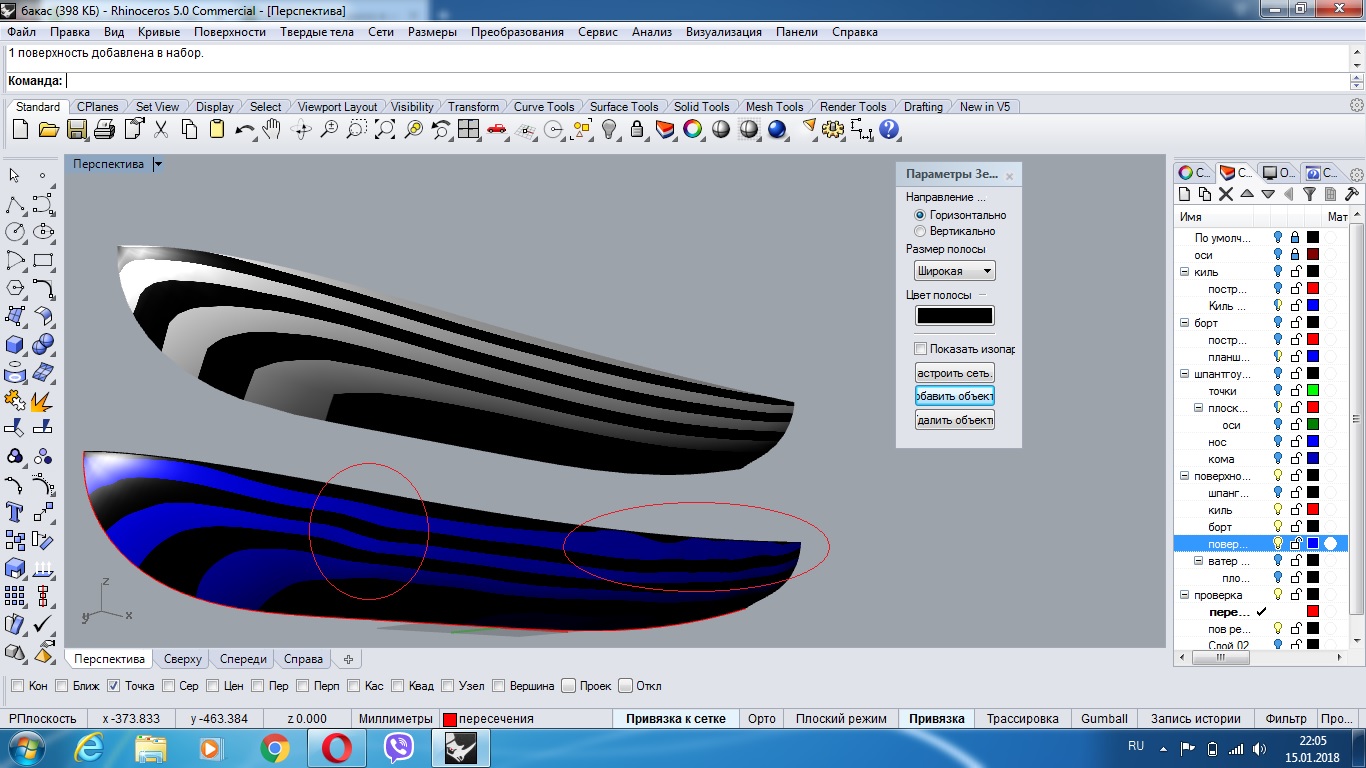Click the color wheel Object Properties icon
Screen dimensions: 1366x768
click(692, 129)
